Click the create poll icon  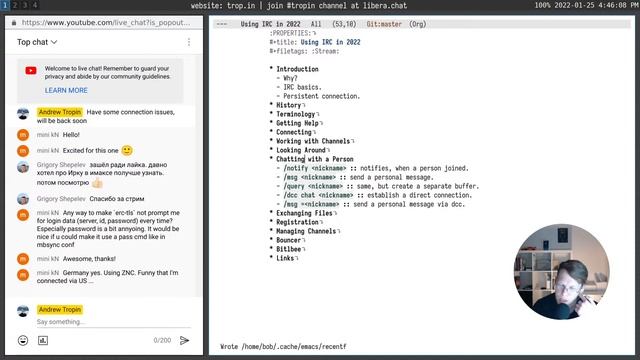click(x=43, y=340)
